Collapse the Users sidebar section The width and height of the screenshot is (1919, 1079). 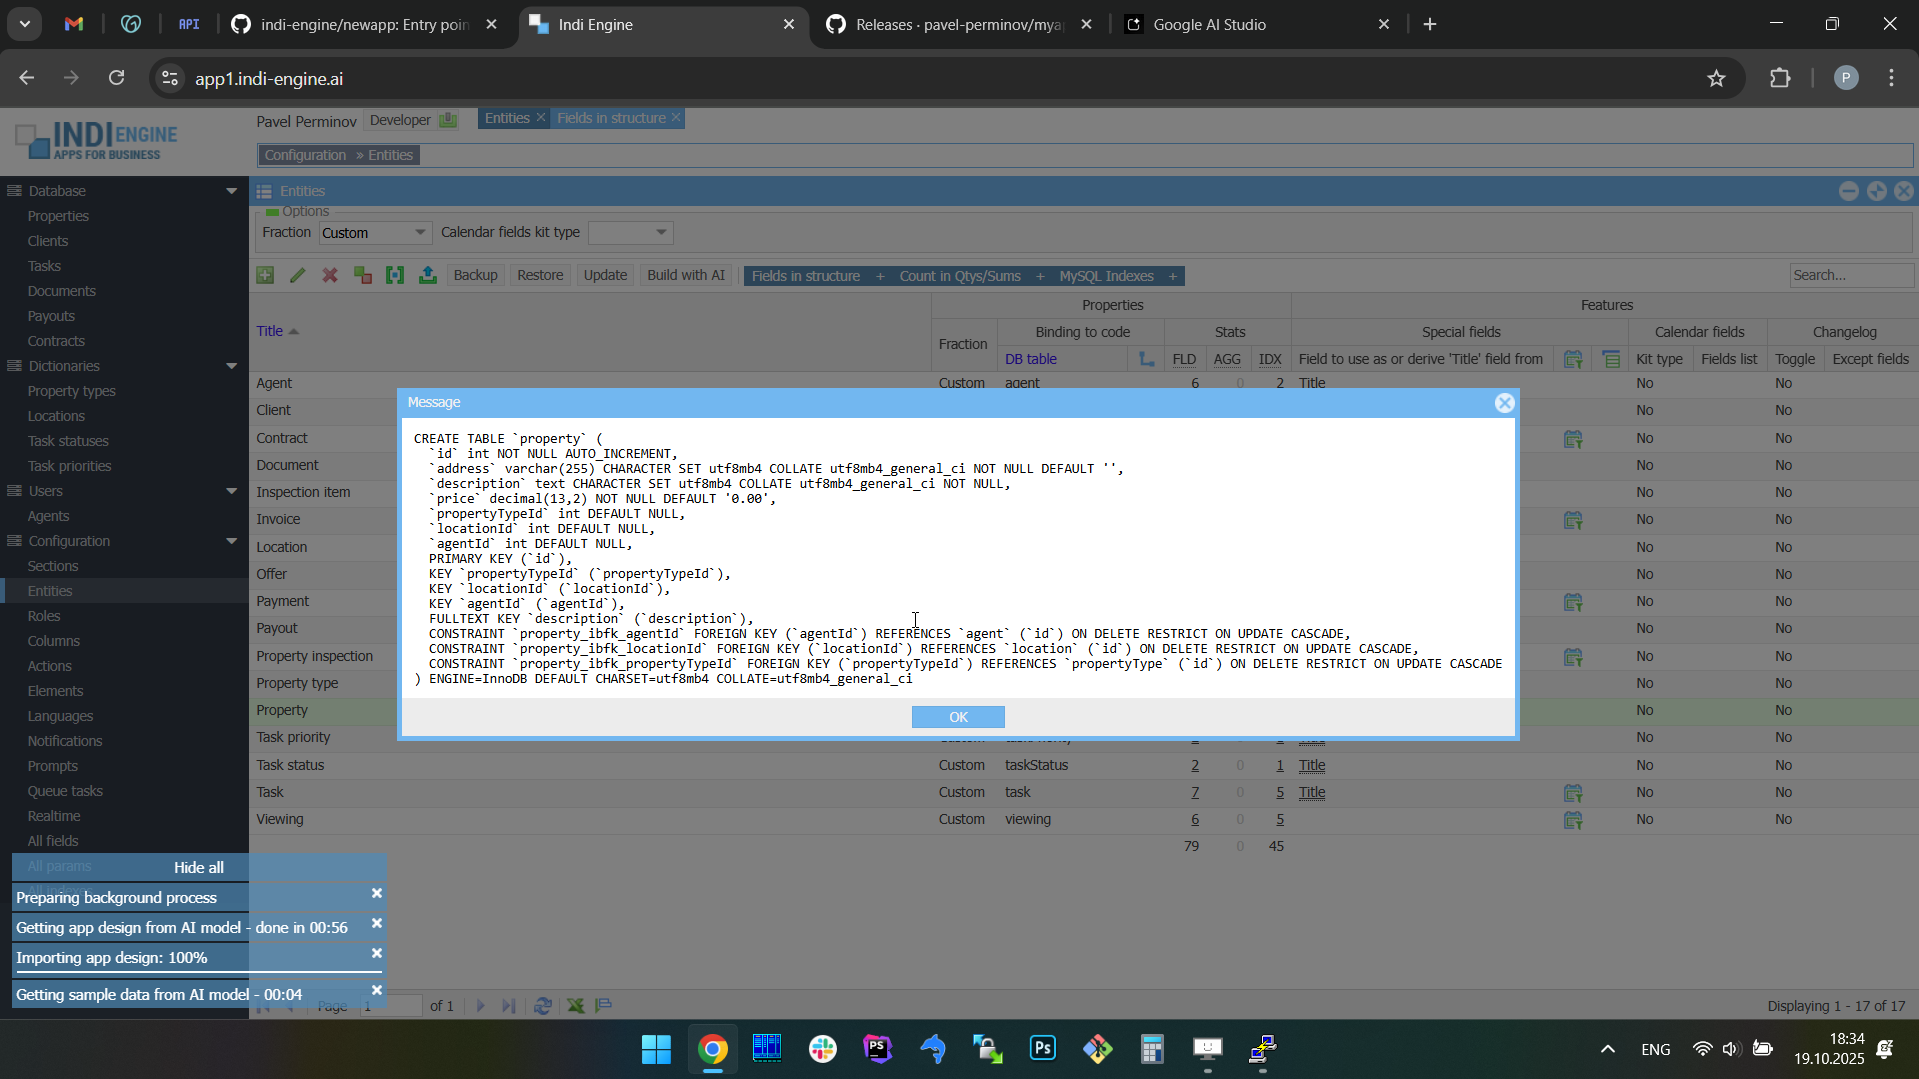(x=231, y=491)
